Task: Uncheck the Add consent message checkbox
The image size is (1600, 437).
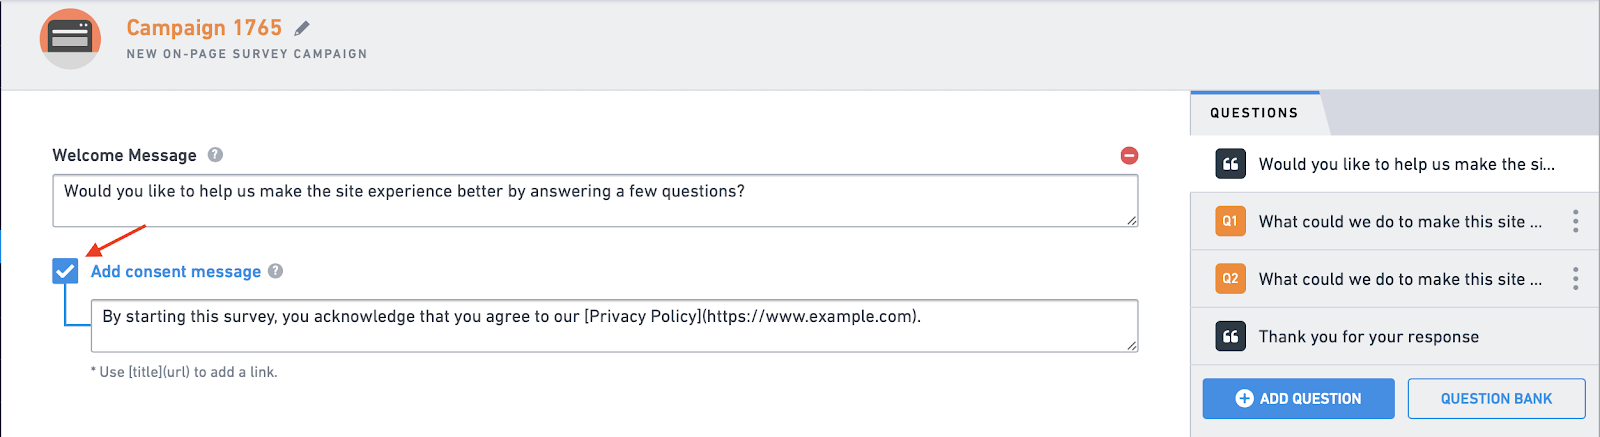Action: tap(65, 271)
